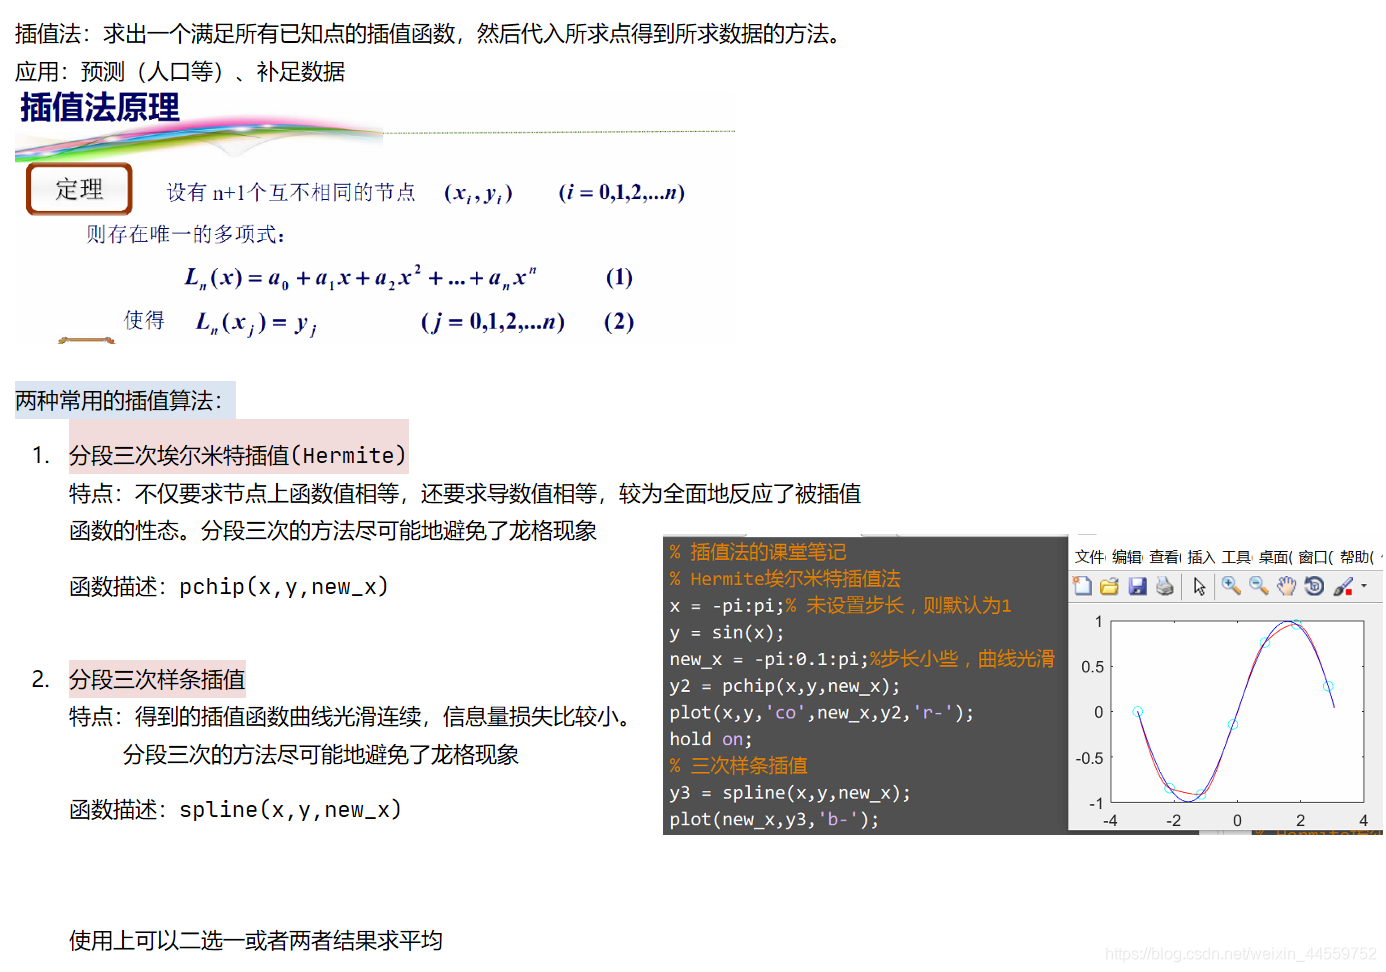Open the 桌面 menu in figure window
This screenshot has width=1386, height=972.
click(1275, 557)
